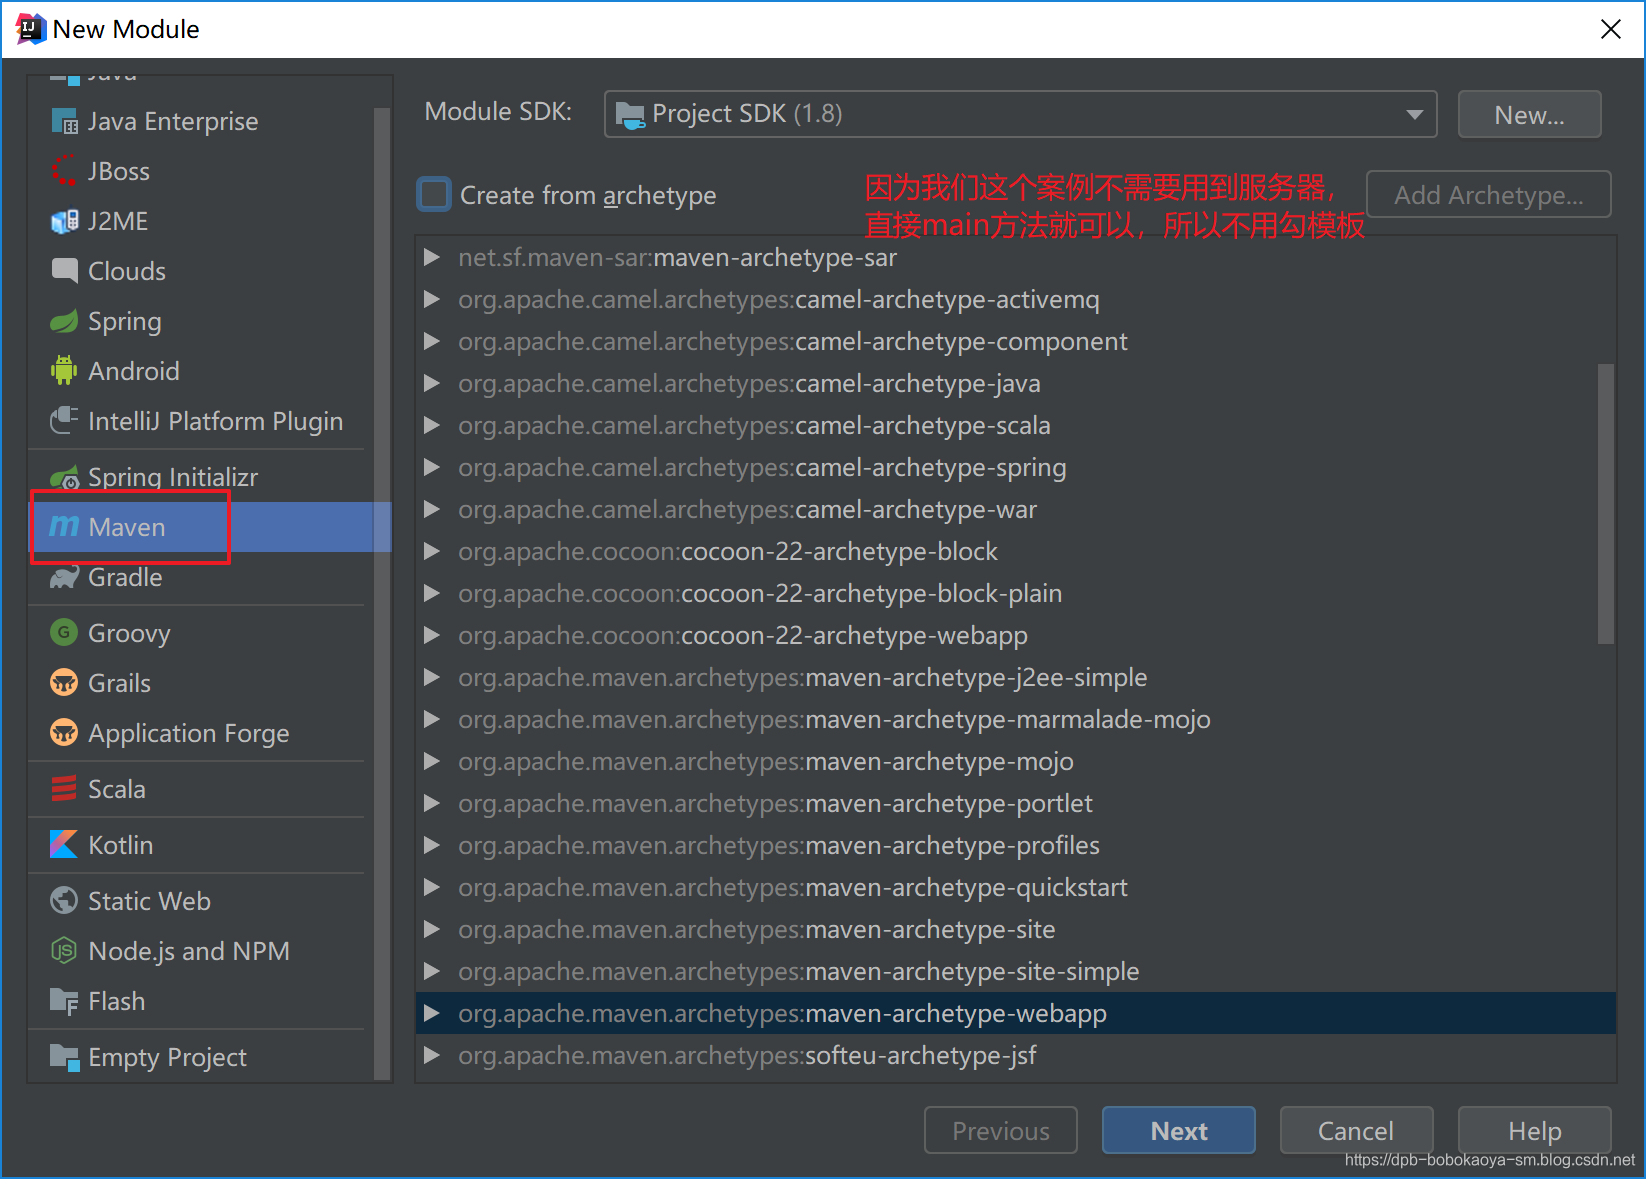Click the Cancel button

point(1356,1130)
